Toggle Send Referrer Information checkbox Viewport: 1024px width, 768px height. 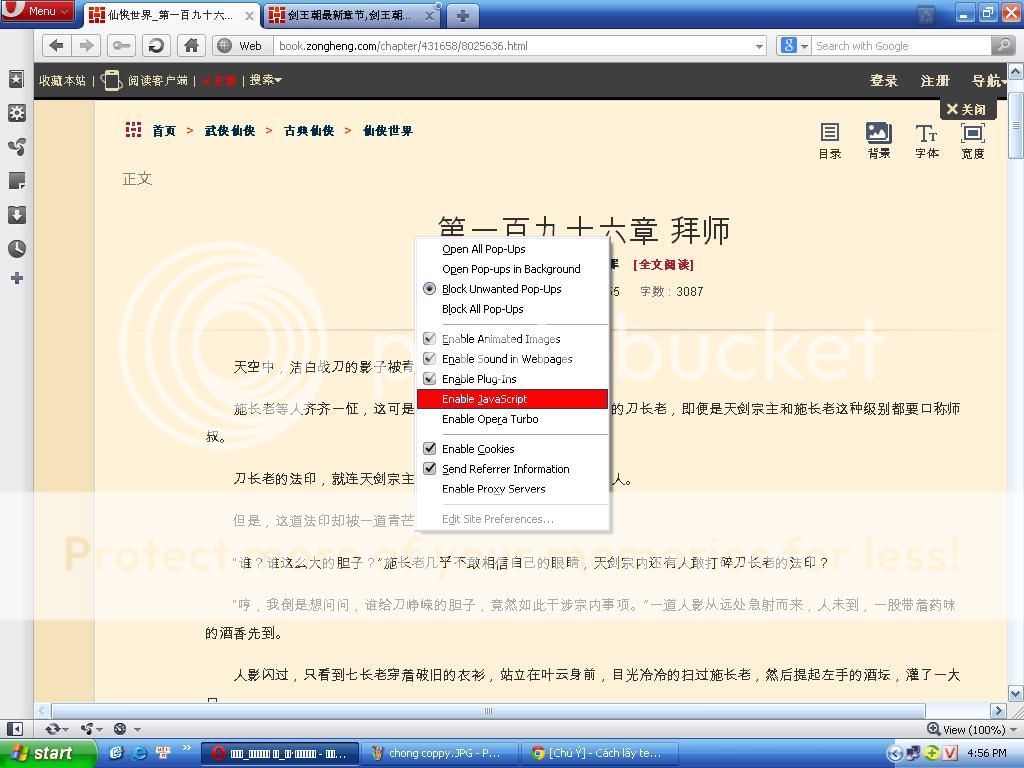[430, 469]
